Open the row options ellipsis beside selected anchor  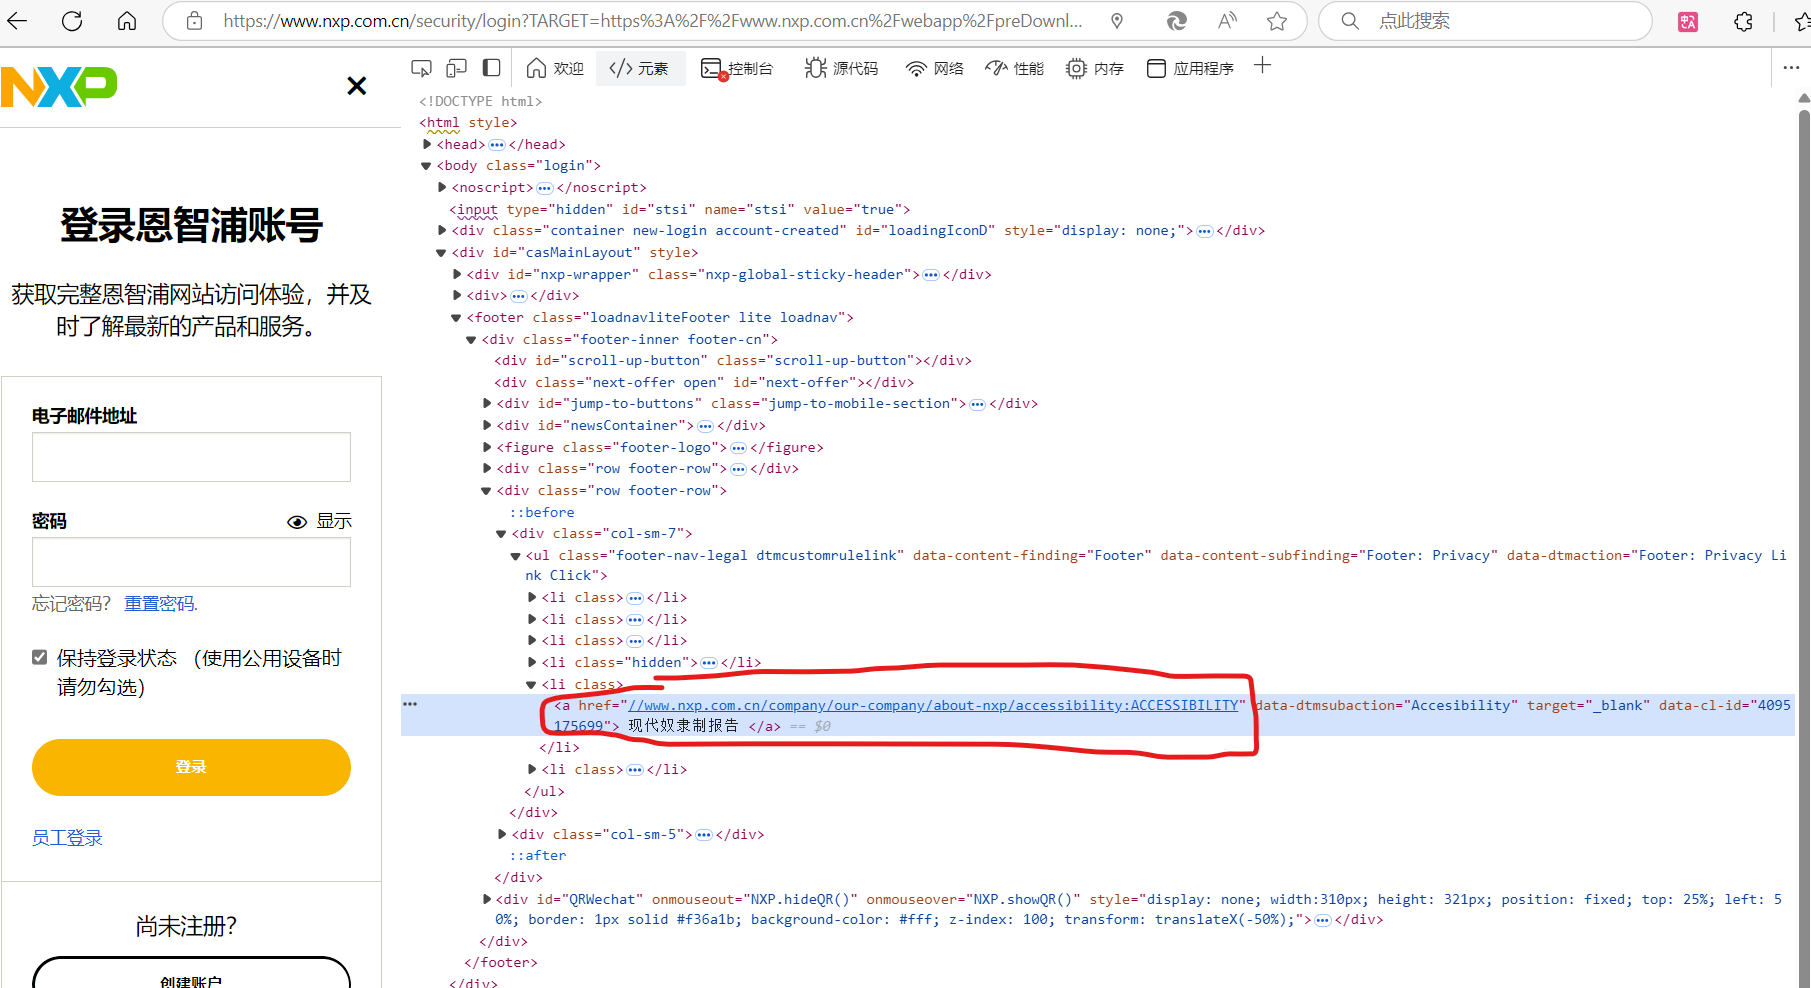[x=410, y=704]
